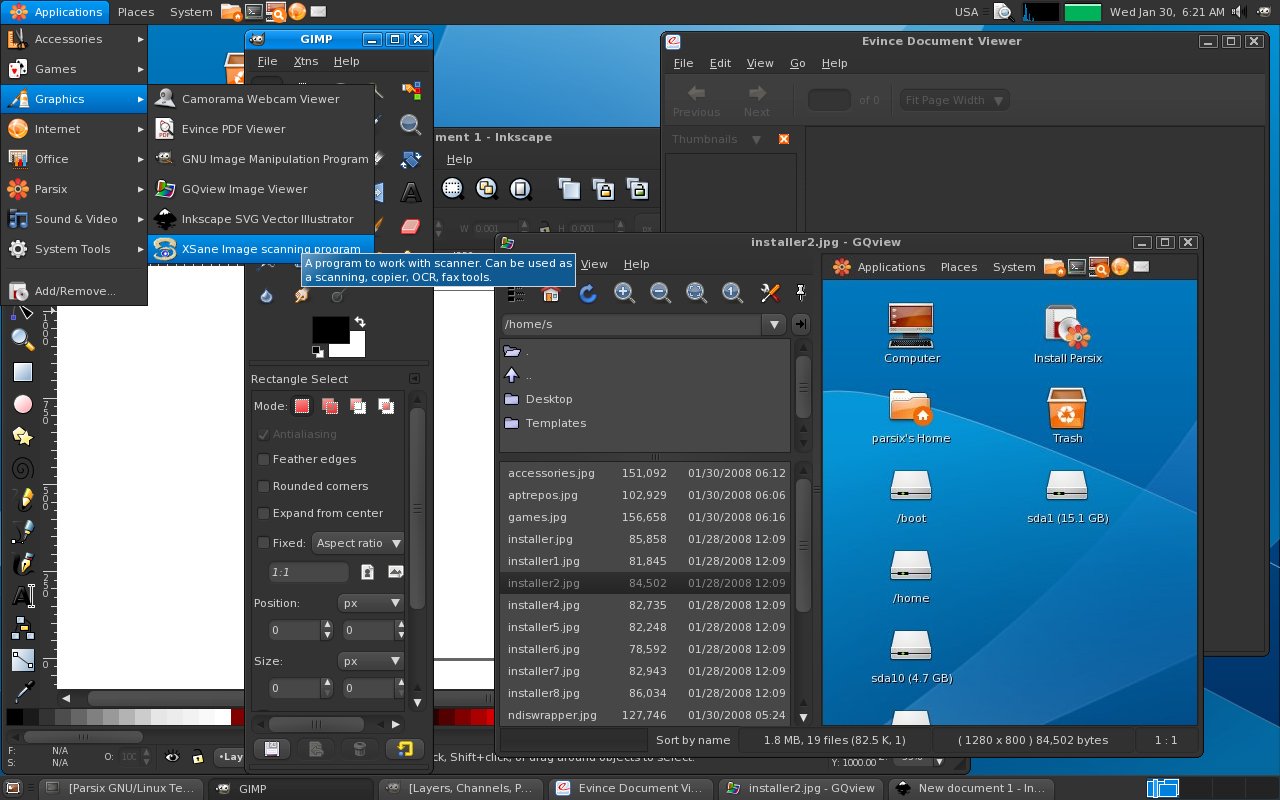Select Add to selection mode in GIMP

tap(330, 406)
